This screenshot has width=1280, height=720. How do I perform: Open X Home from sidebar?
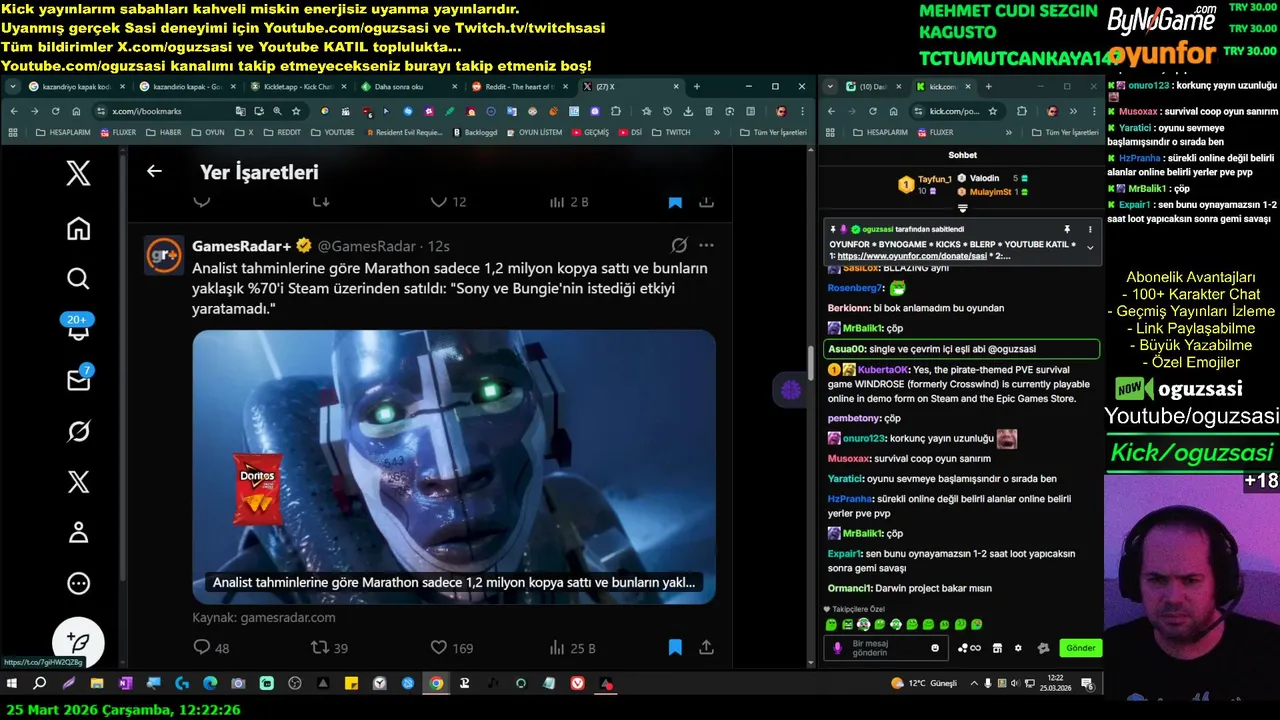click(78, 229)
